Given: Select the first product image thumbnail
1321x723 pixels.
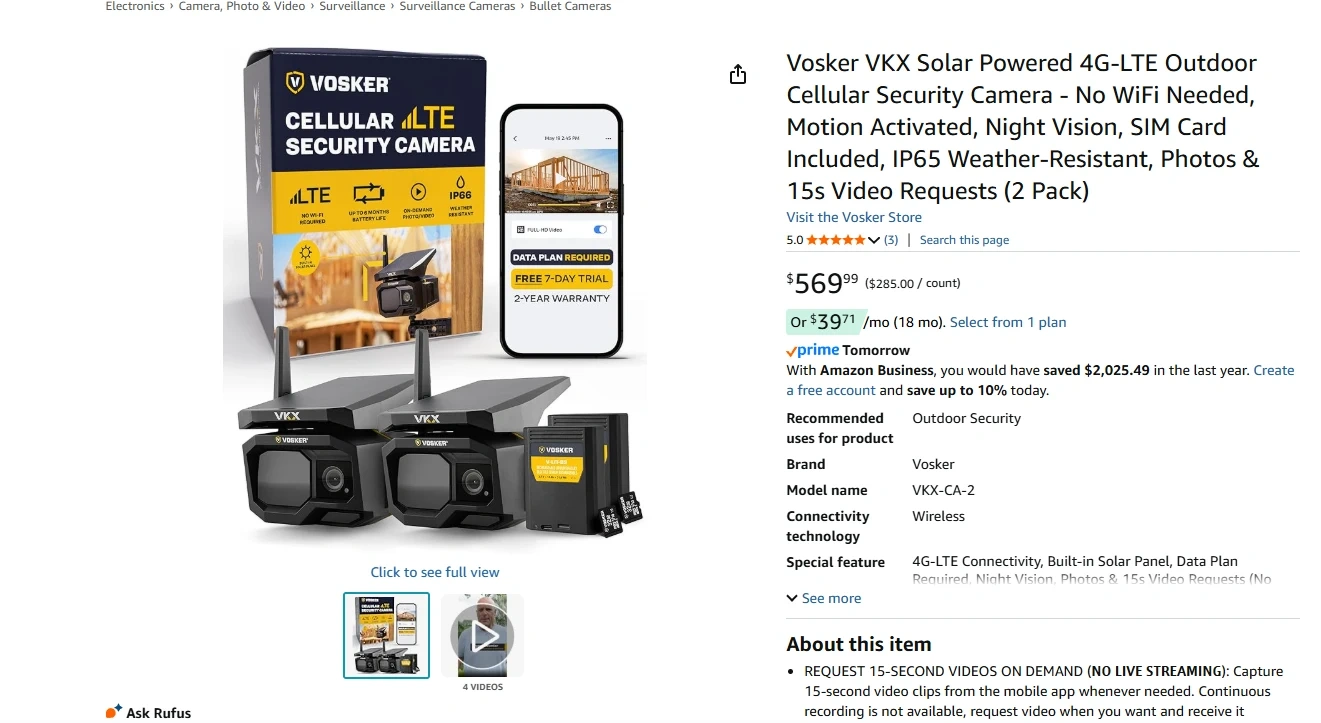Looking at the screenshot, I should (x=387, y=636).
